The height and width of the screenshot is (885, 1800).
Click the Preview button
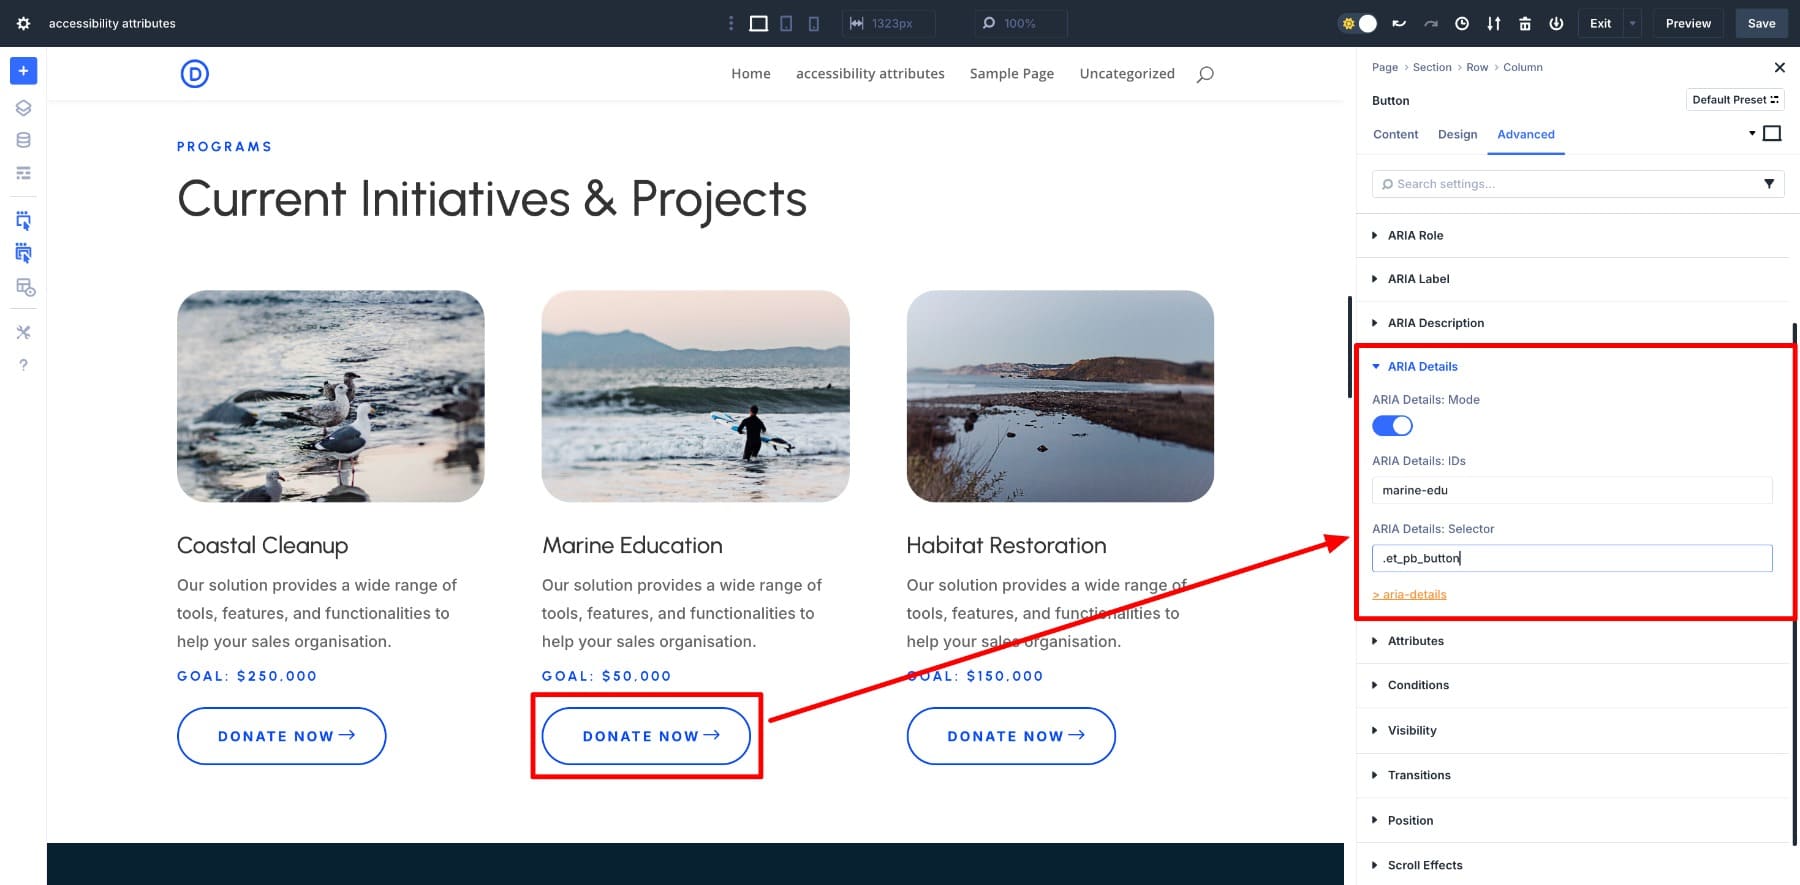1688,23
